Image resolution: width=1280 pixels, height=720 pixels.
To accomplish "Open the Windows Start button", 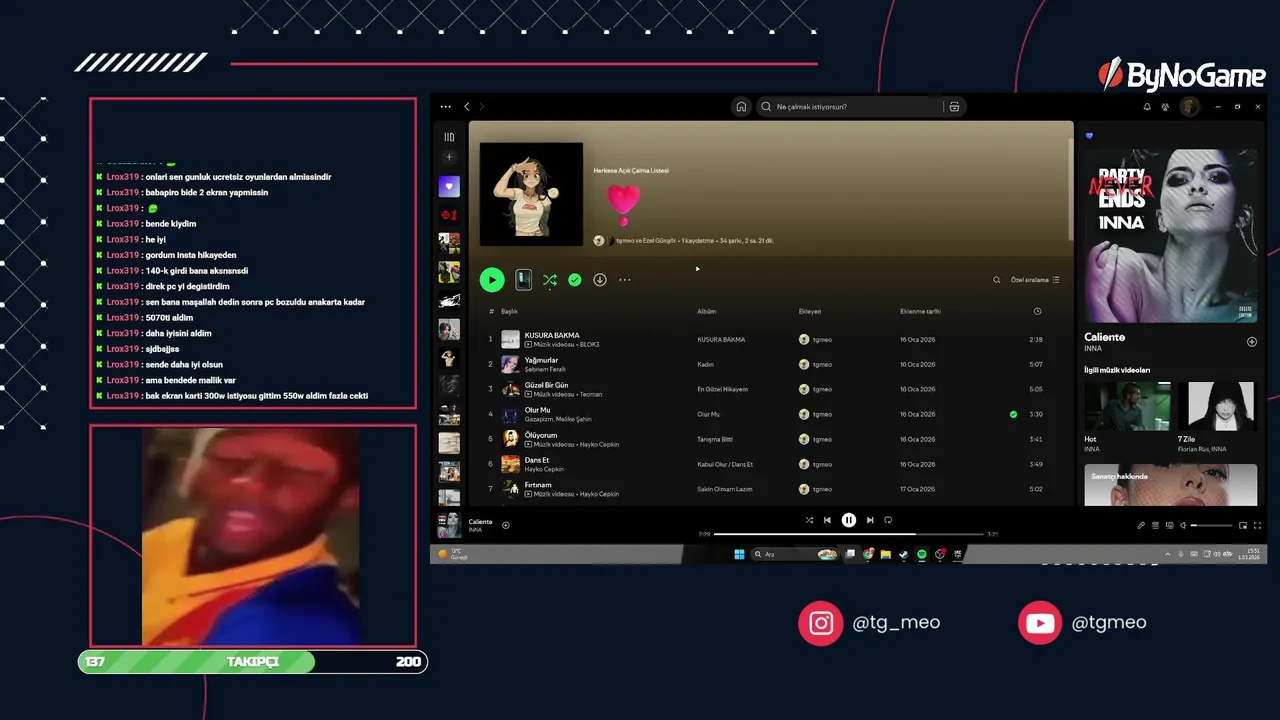I will click(740, 554).
